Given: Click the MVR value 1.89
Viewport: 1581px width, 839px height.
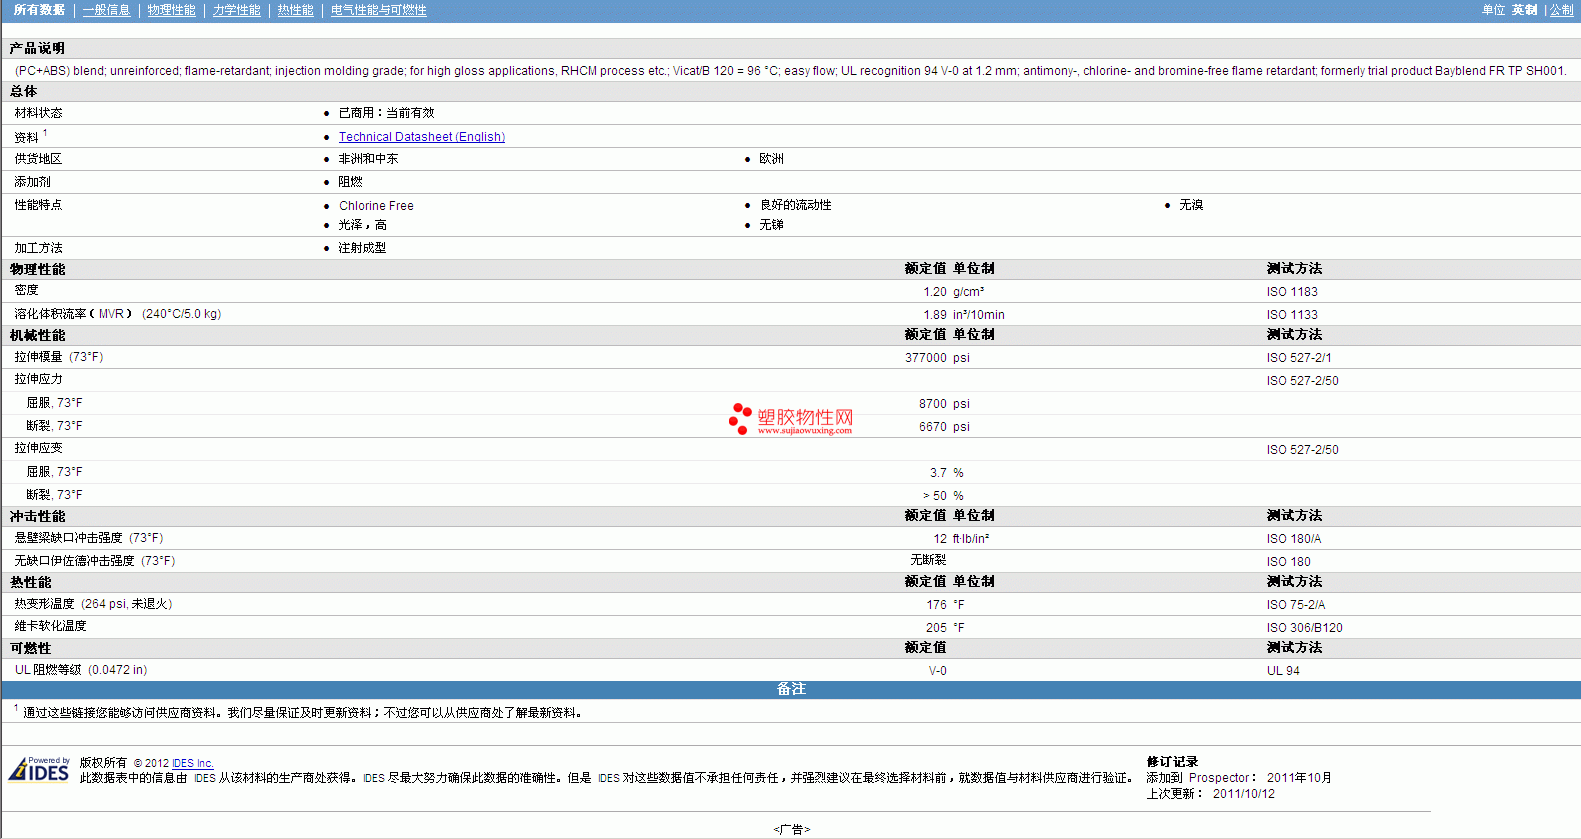Looking at the screenshot, I should [x=935, y=315].
